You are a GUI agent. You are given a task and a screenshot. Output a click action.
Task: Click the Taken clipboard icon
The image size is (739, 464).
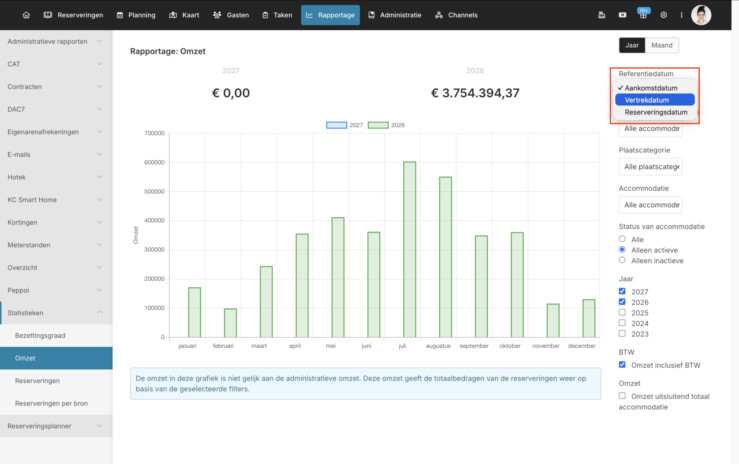pyautogui.click(x=265, y=15)
